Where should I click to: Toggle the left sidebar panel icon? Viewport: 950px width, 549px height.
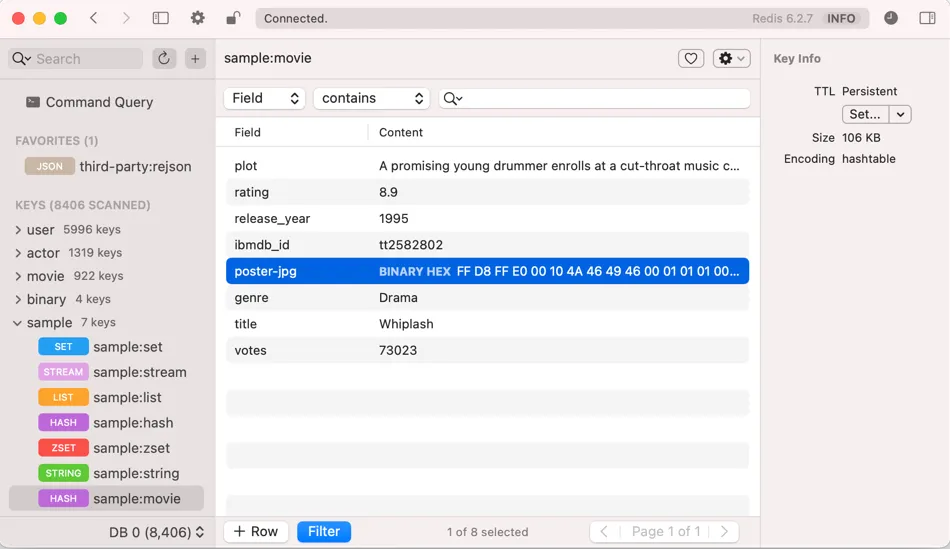pos(160,18)
